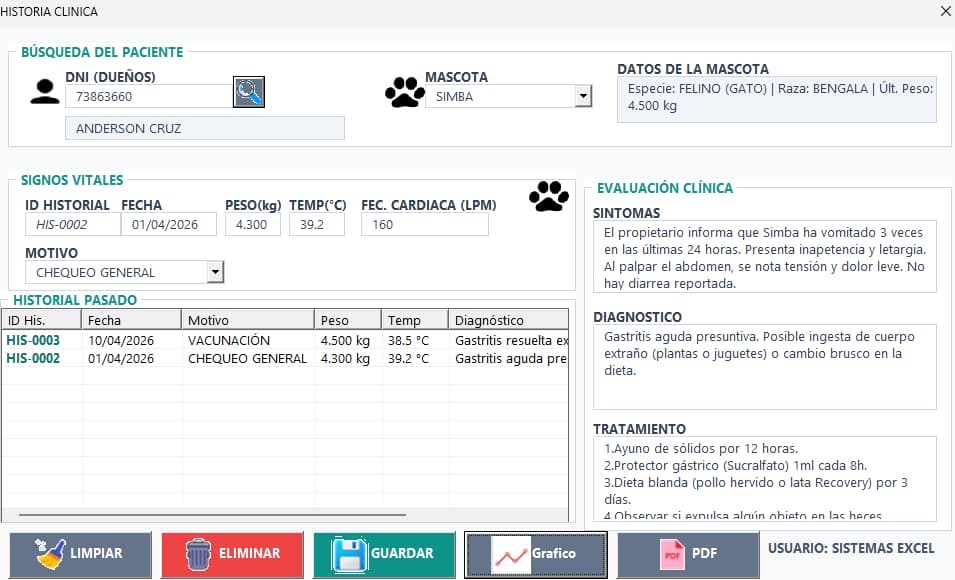The height and width of the screenshot is (580, 955).
Task: Click the floppy disk icon on GUARDAR
Action: coord(349,554)
